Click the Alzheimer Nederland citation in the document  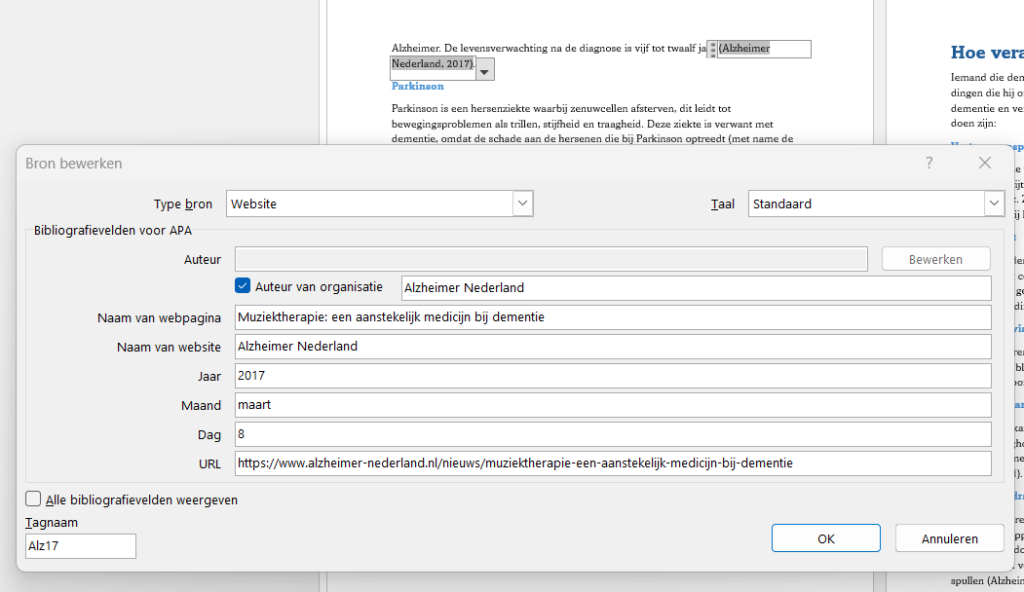pyautogui.click(x=744, y=48)
